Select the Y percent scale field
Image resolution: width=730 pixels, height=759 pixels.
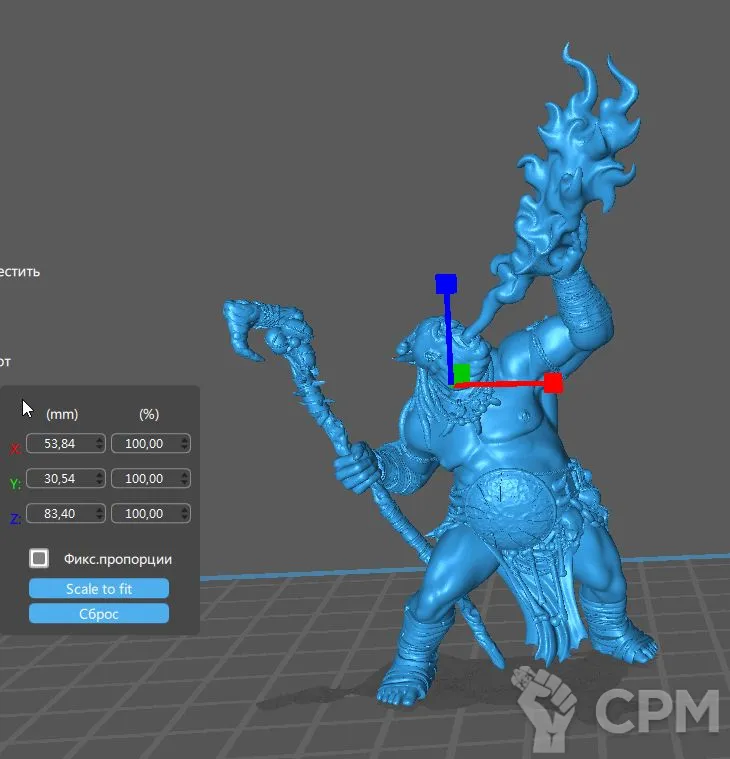click(x=144, y=479)
